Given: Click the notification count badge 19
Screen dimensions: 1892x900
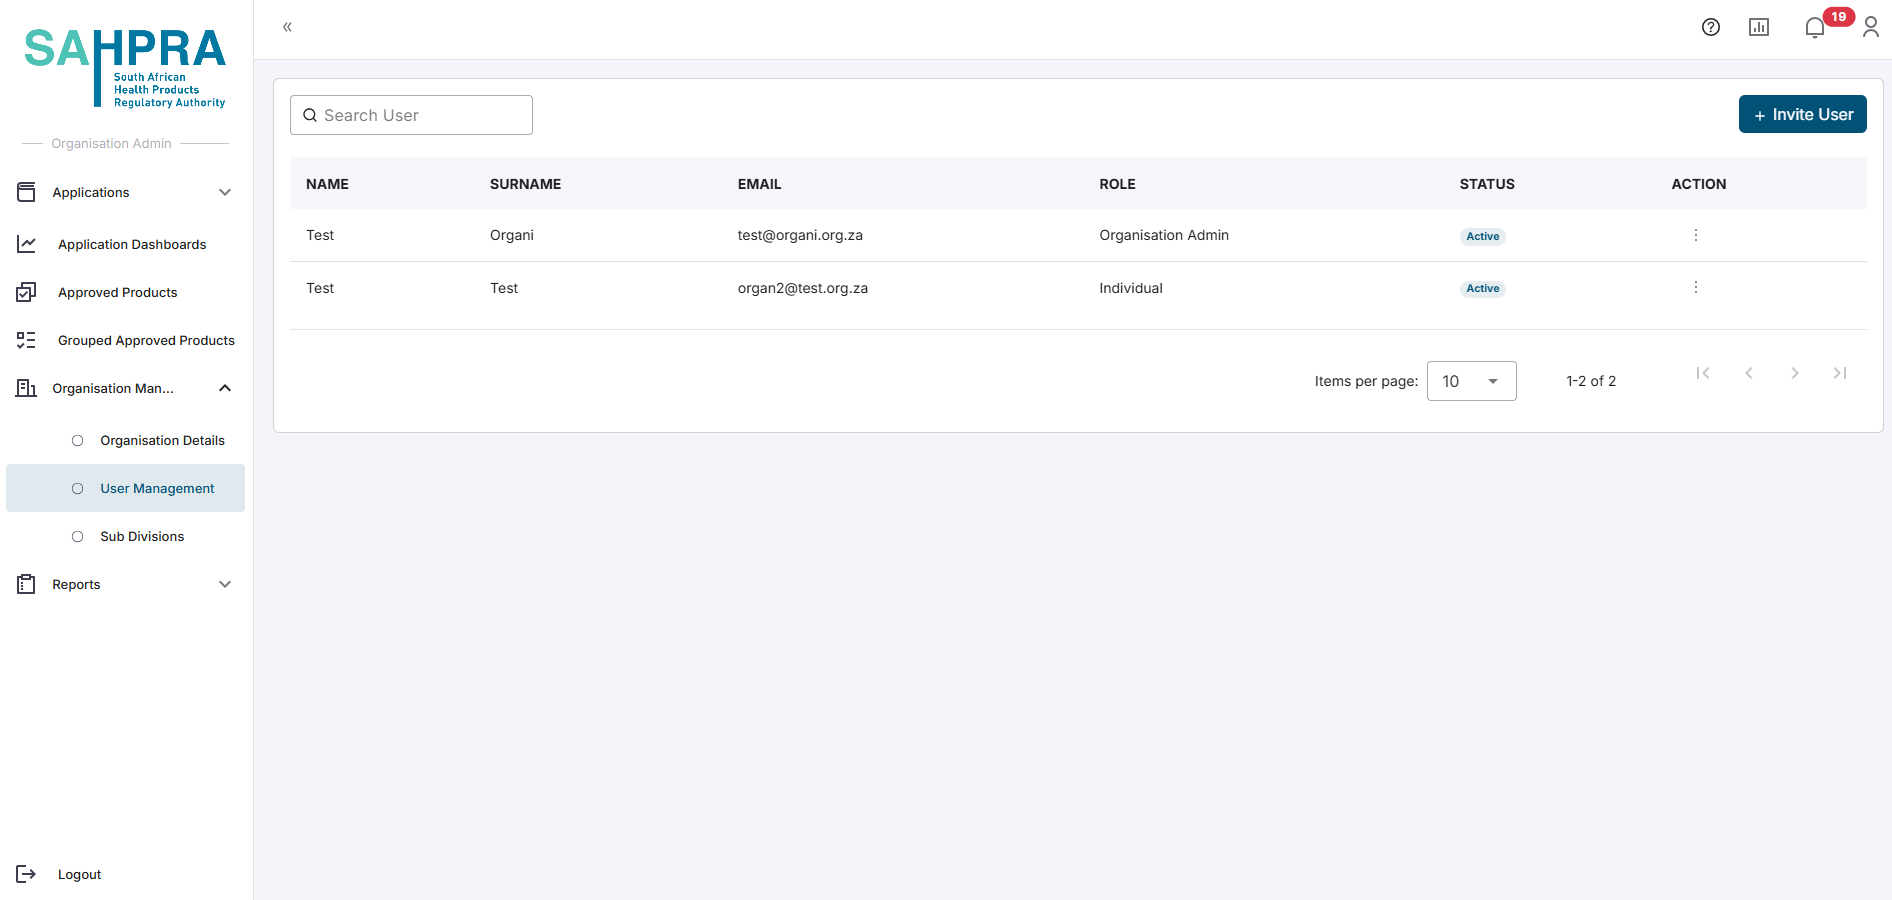Looking at the screenshot, I should [x=1838, y=17].
